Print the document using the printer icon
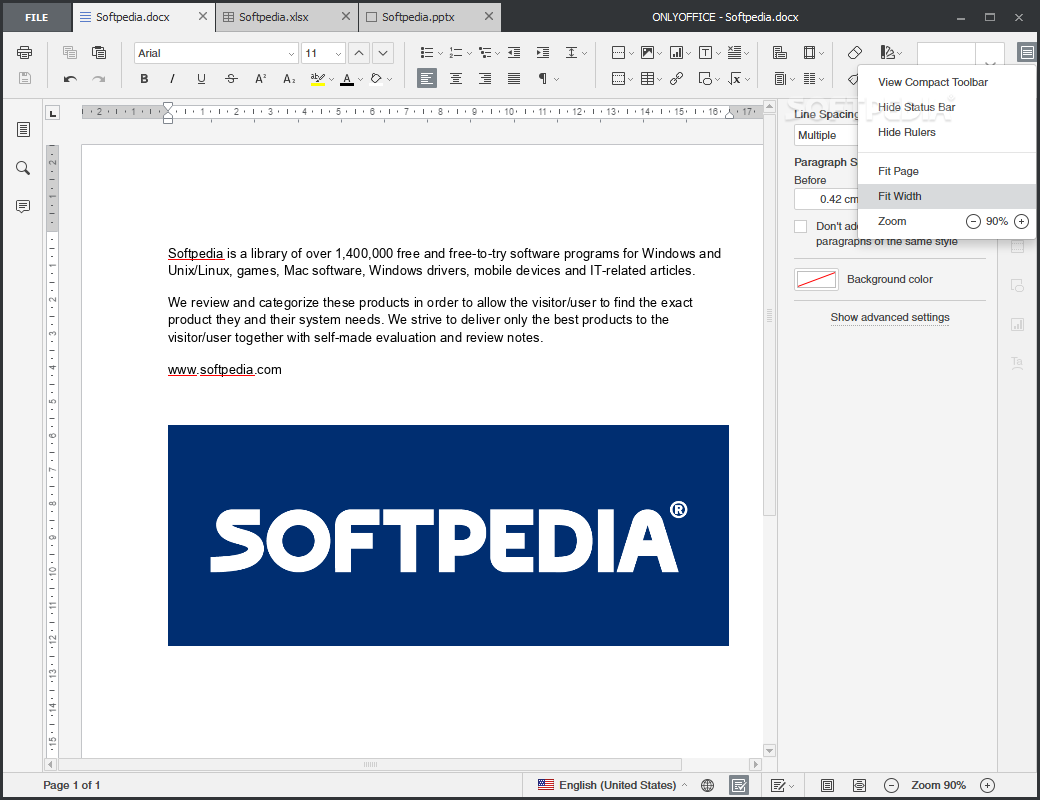The width and height of the screenshot is (1040, 800). [x=25, y=52]
